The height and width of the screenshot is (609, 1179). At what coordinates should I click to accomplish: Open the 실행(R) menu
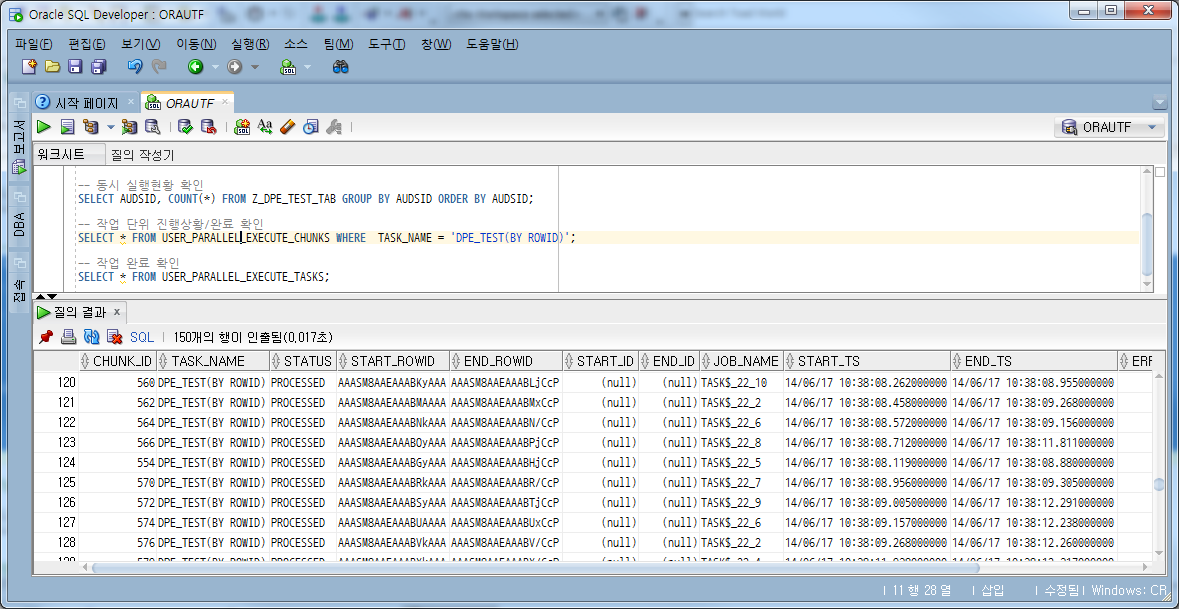(x=250, y=44)
